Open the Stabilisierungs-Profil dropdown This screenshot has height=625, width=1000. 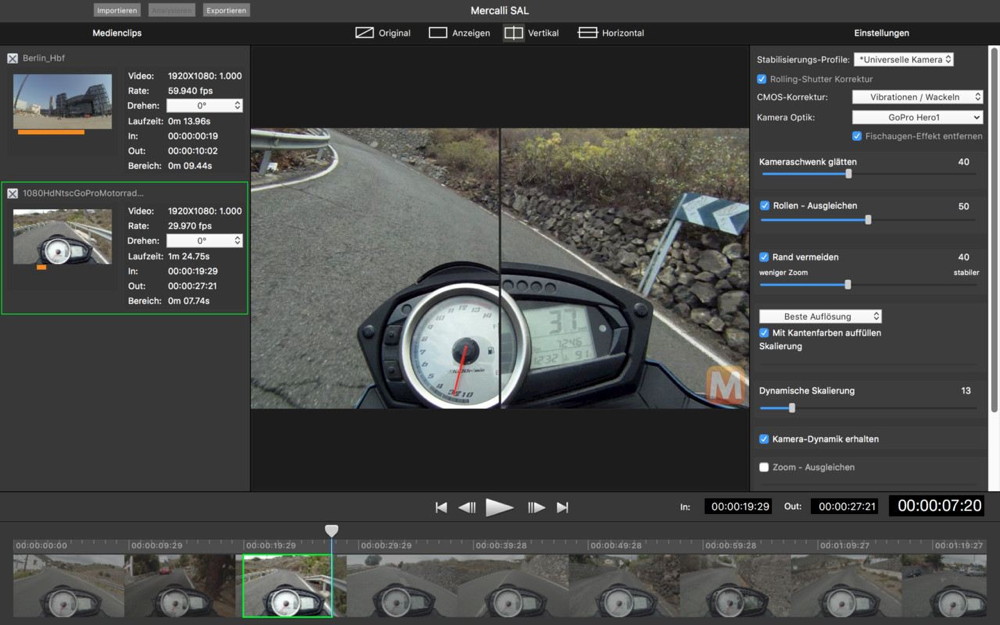[903, 60]
